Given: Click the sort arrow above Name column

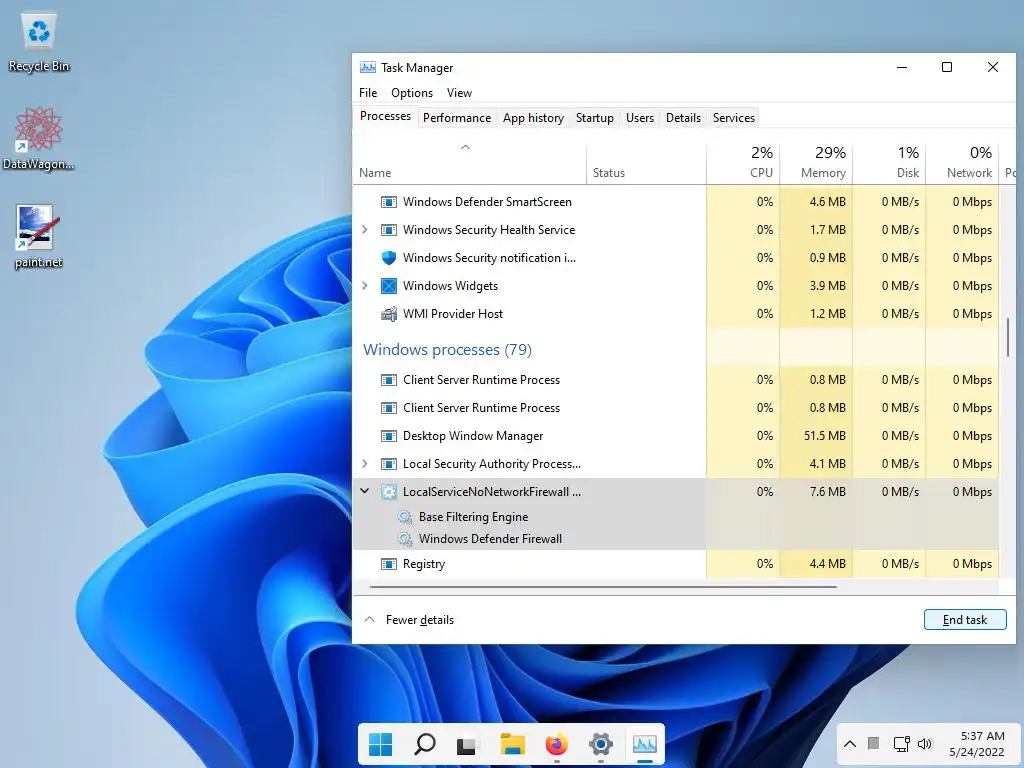Looking at the screenshot, I should click(465, 147).
